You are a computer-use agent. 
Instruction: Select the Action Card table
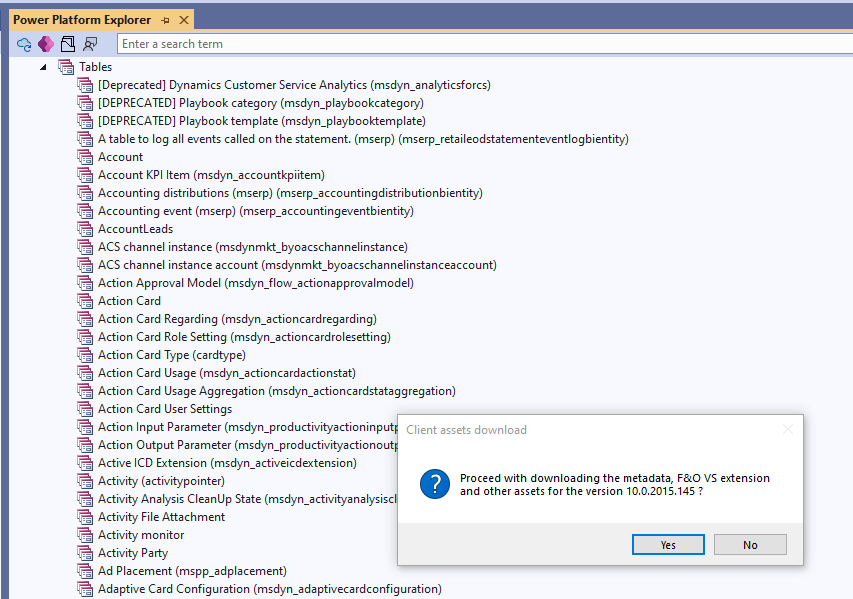click(129, 301)
